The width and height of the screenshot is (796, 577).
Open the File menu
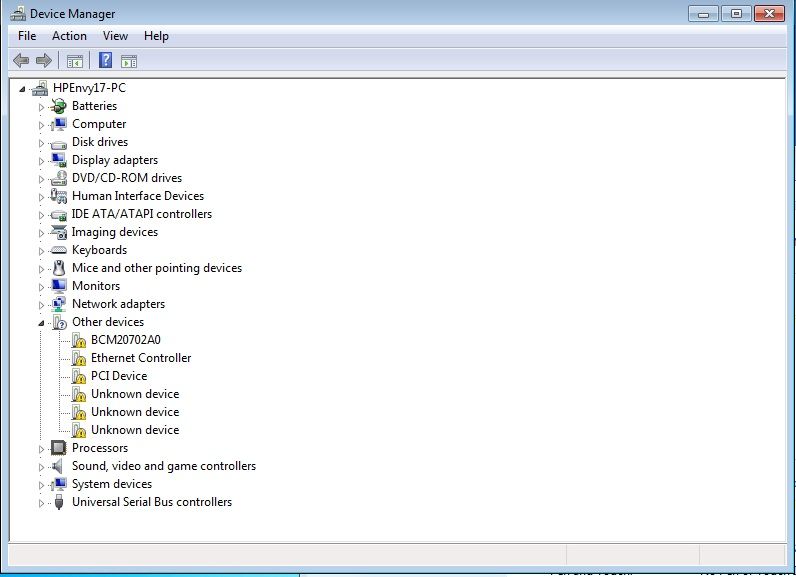[27, 36]
